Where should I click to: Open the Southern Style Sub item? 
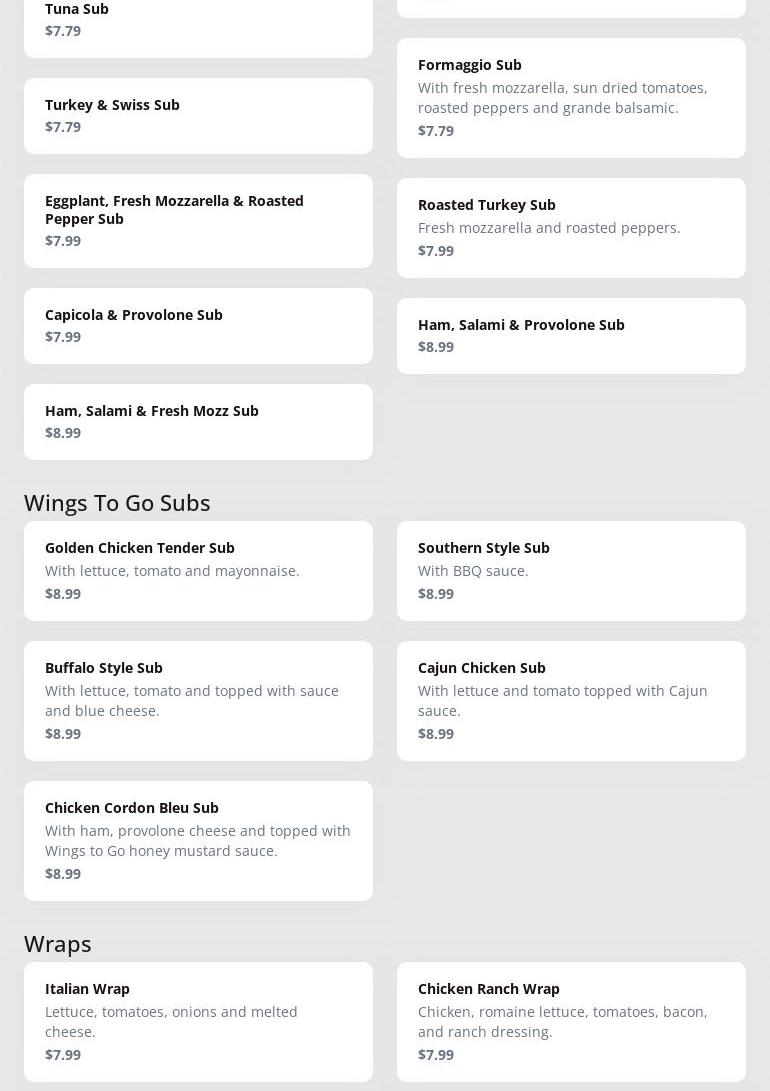pos(571,571)
